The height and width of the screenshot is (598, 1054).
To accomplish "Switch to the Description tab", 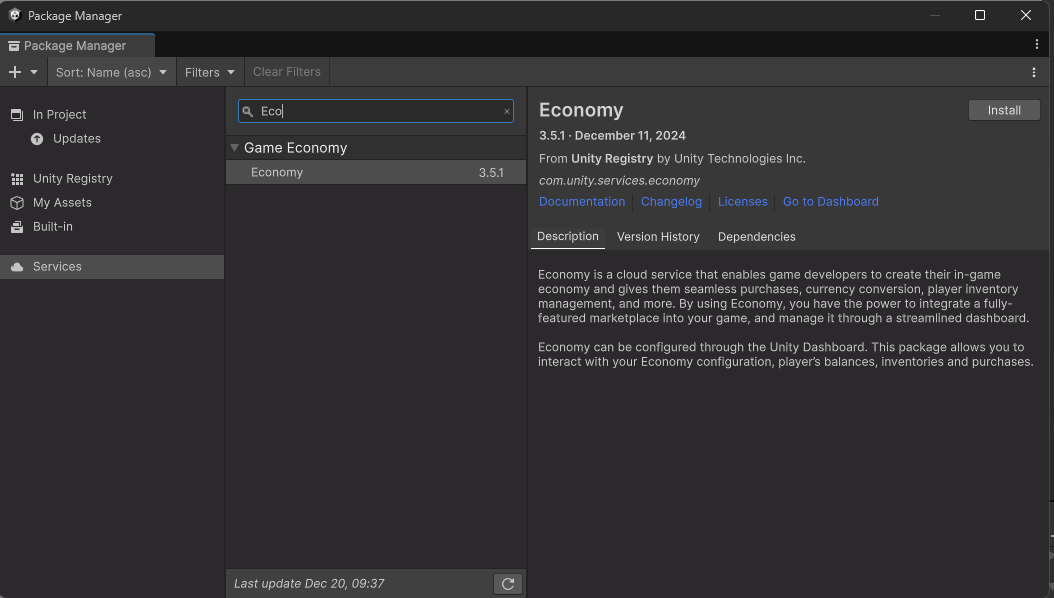I will 568,237.
